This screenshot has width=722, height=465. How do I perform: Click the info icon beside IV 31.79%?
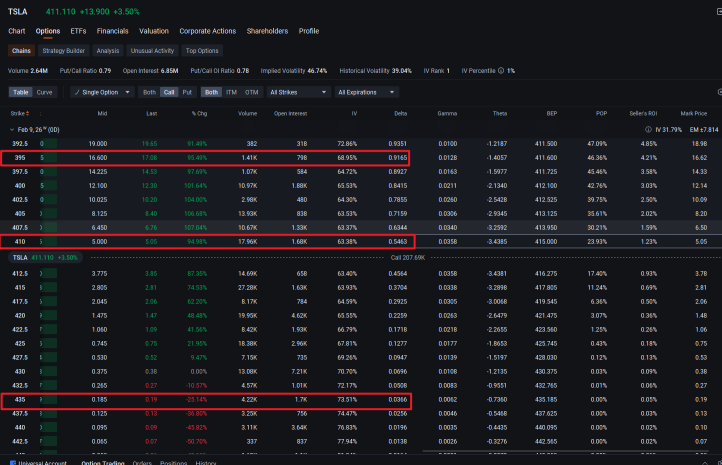[648, 130]
